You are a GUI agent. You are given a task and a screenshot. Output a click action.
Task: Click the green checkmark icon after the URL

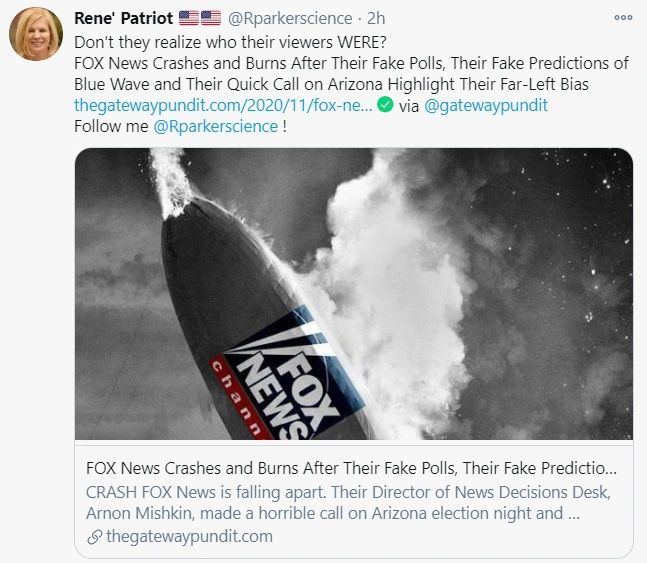pos(385,105)
